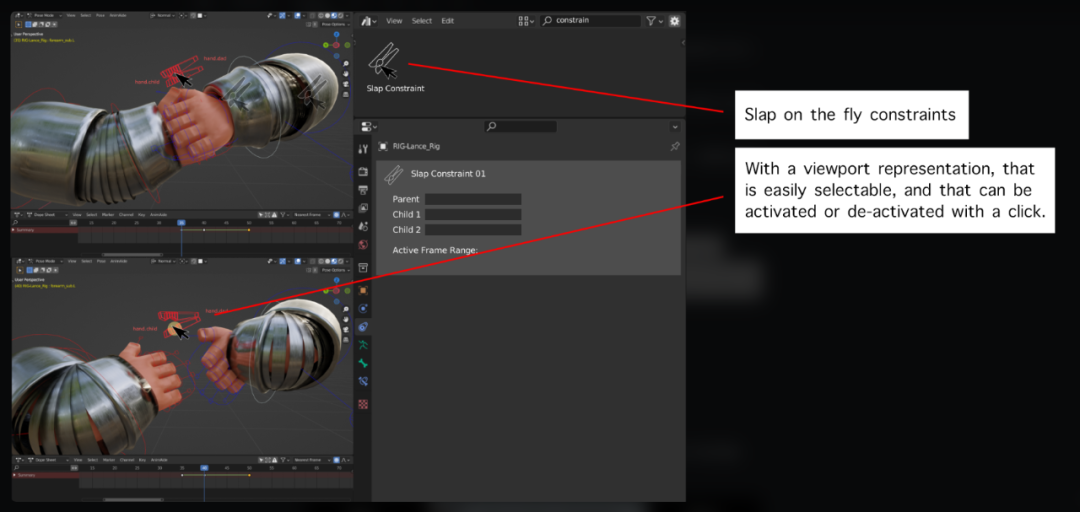Open the asset browser filter dropdown
Viewport: 1080px width, 512px height.
click(x=654, y=21)
